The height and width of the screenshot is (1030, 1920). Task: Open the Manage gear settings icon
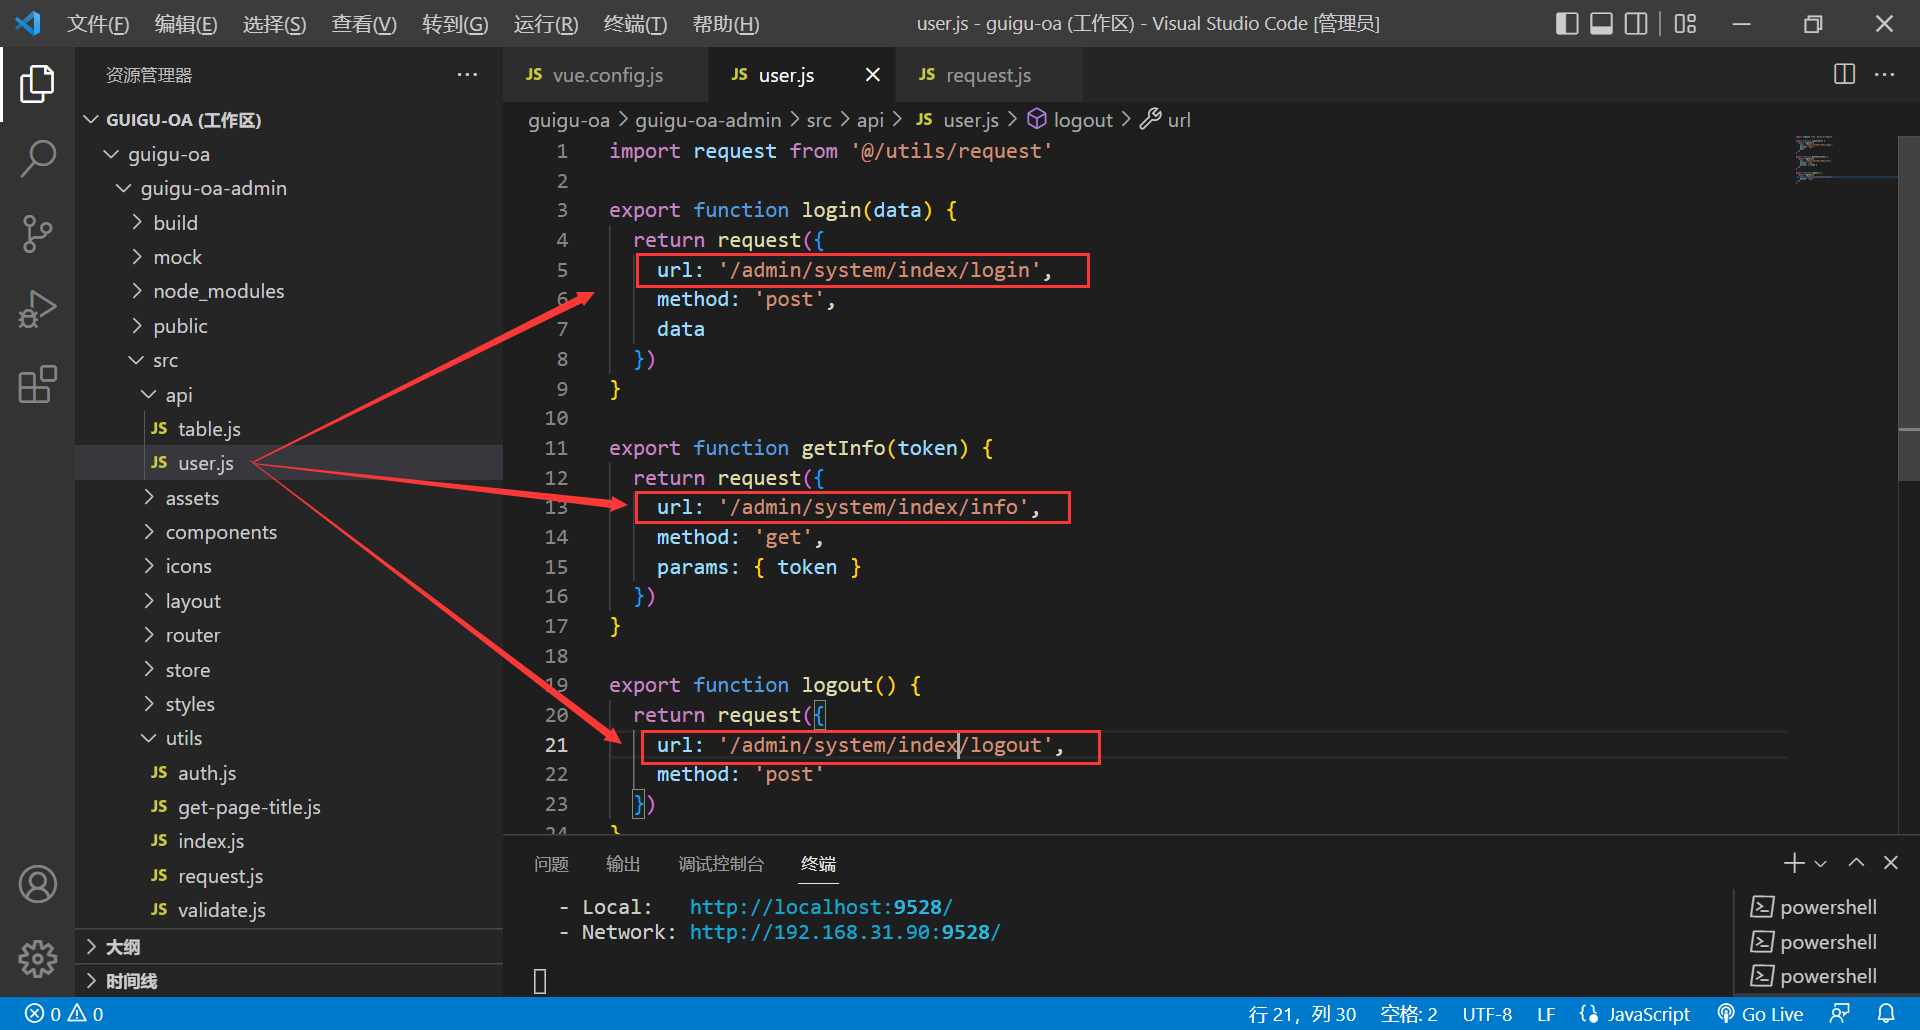point(37,958)
